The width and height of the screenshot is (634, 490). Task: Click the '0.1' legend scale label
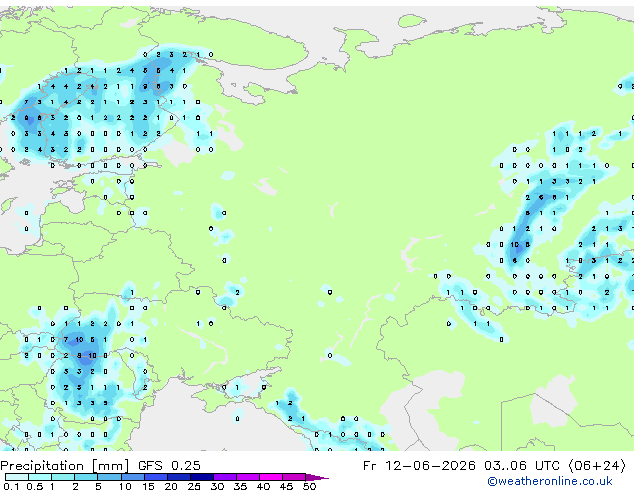11,486
